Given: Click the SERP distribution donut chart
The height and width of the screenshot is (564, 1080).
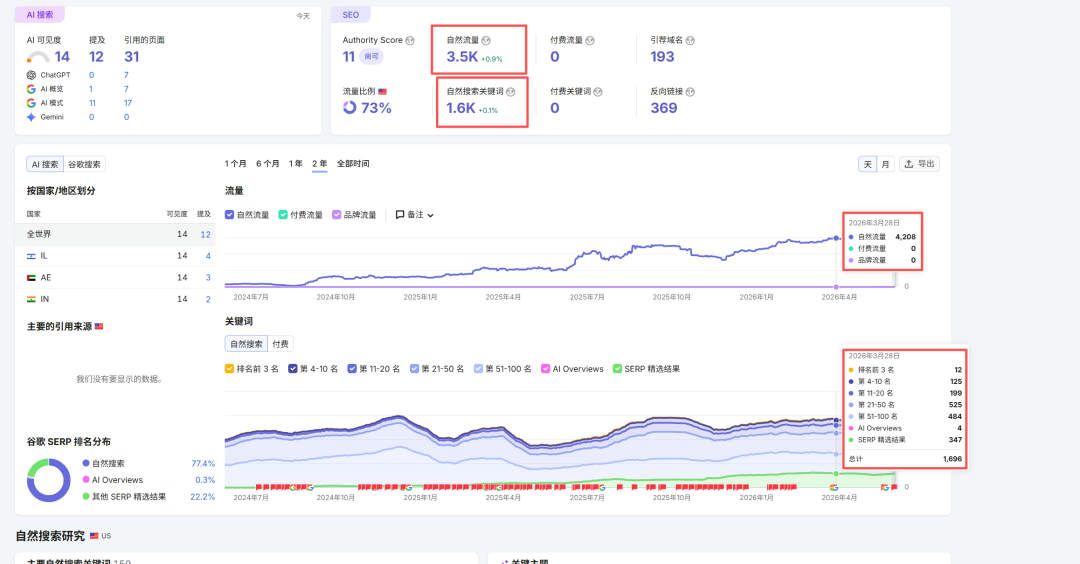Looking at the screenshot, I should [48, 480].
